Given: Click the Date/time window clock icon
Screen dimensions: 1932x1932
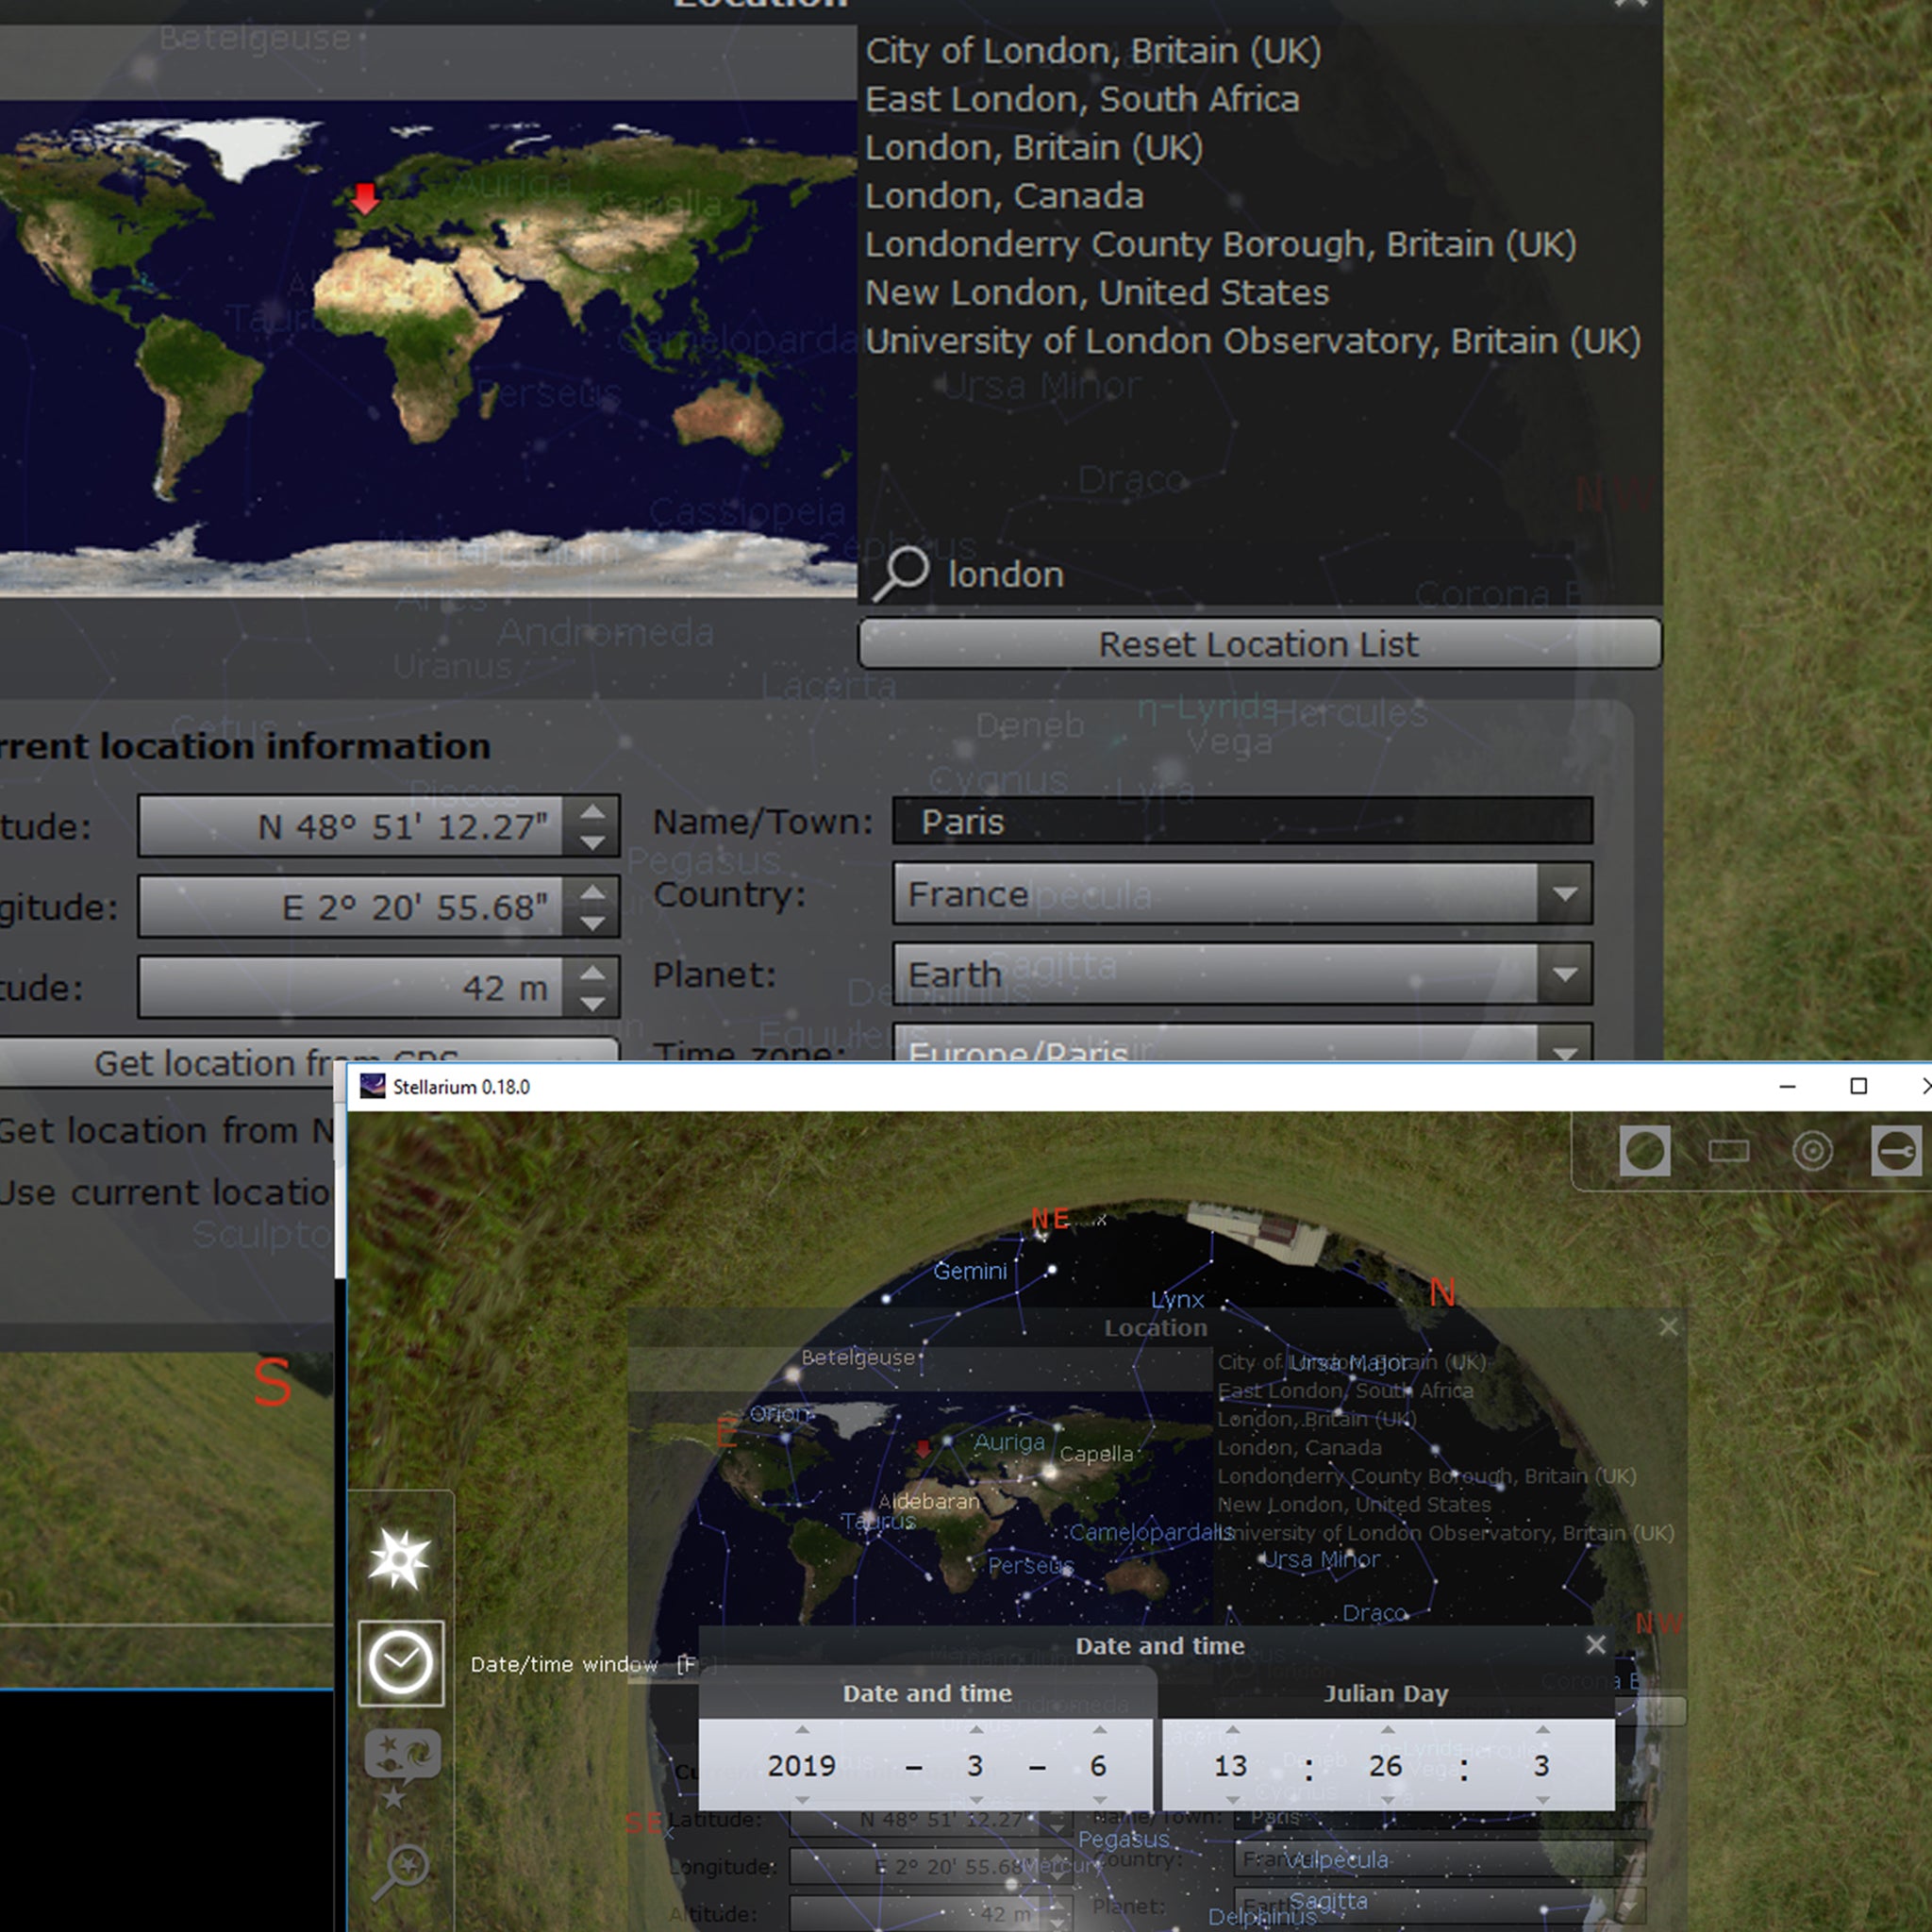Looking at the screenshot, I should [400, 1663].
